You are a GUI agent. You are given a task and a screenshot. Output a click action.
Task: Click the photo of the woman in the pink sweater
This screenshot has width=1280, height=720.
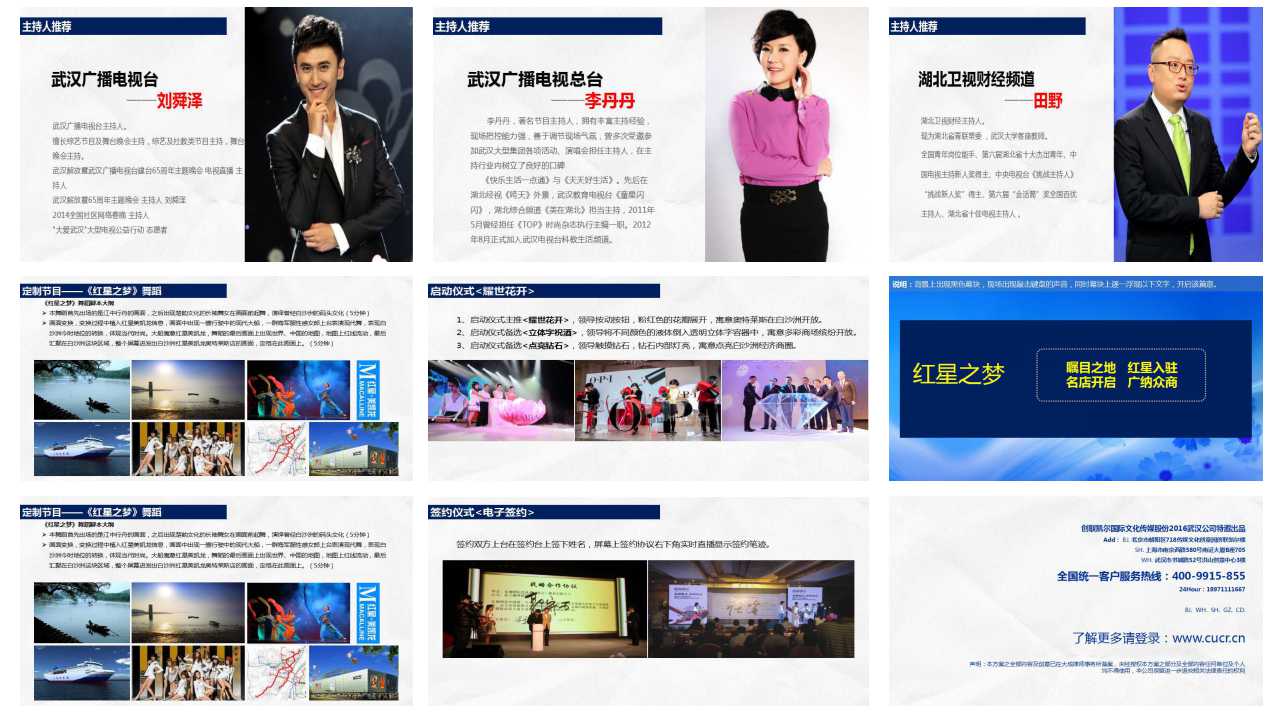click(x=786, y=134)
